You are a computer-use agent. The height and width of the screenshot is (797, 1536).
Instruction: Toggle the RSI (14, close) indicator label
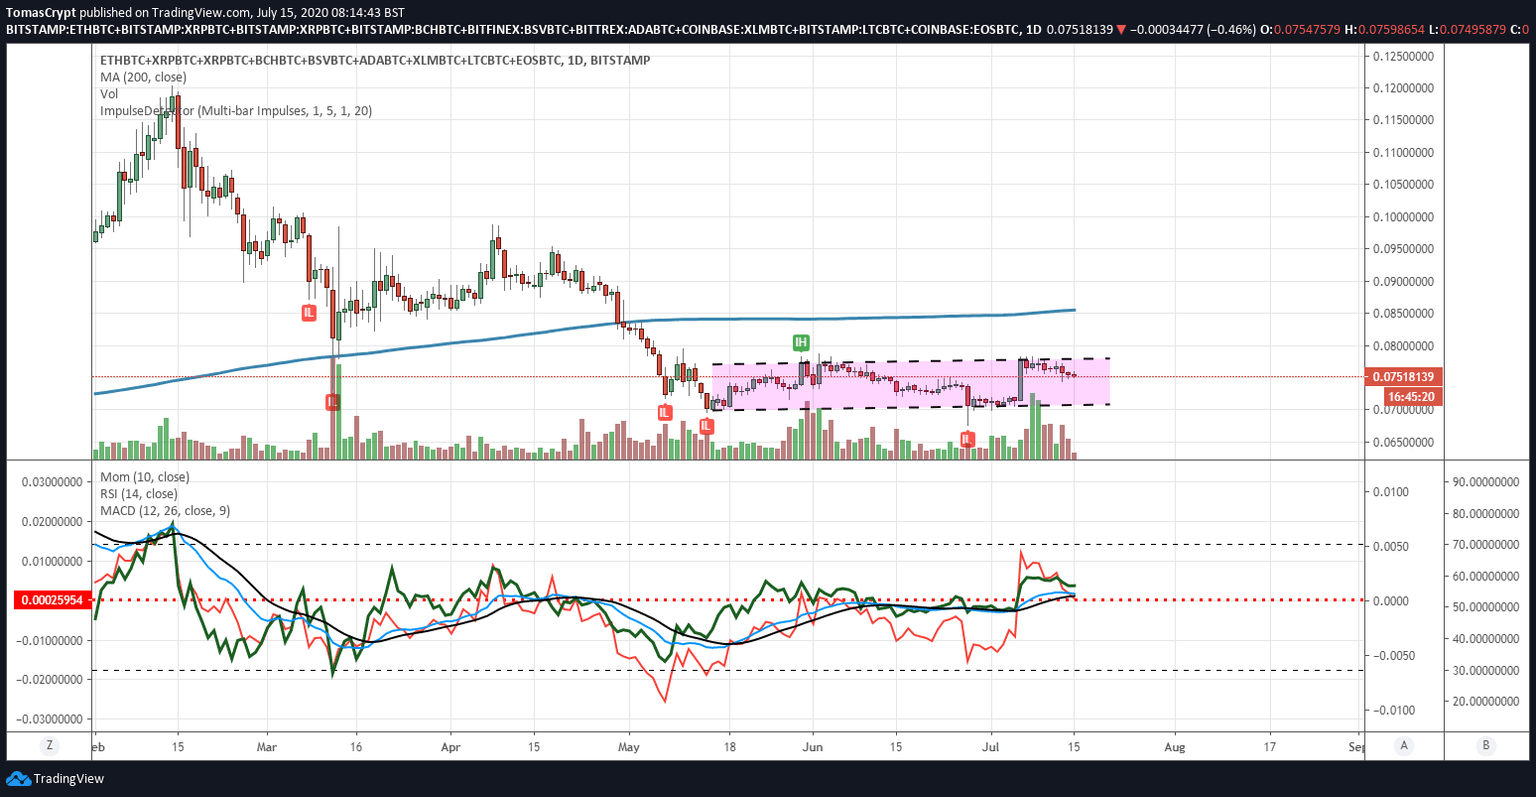pyautogui.click(x=139, y=494)
